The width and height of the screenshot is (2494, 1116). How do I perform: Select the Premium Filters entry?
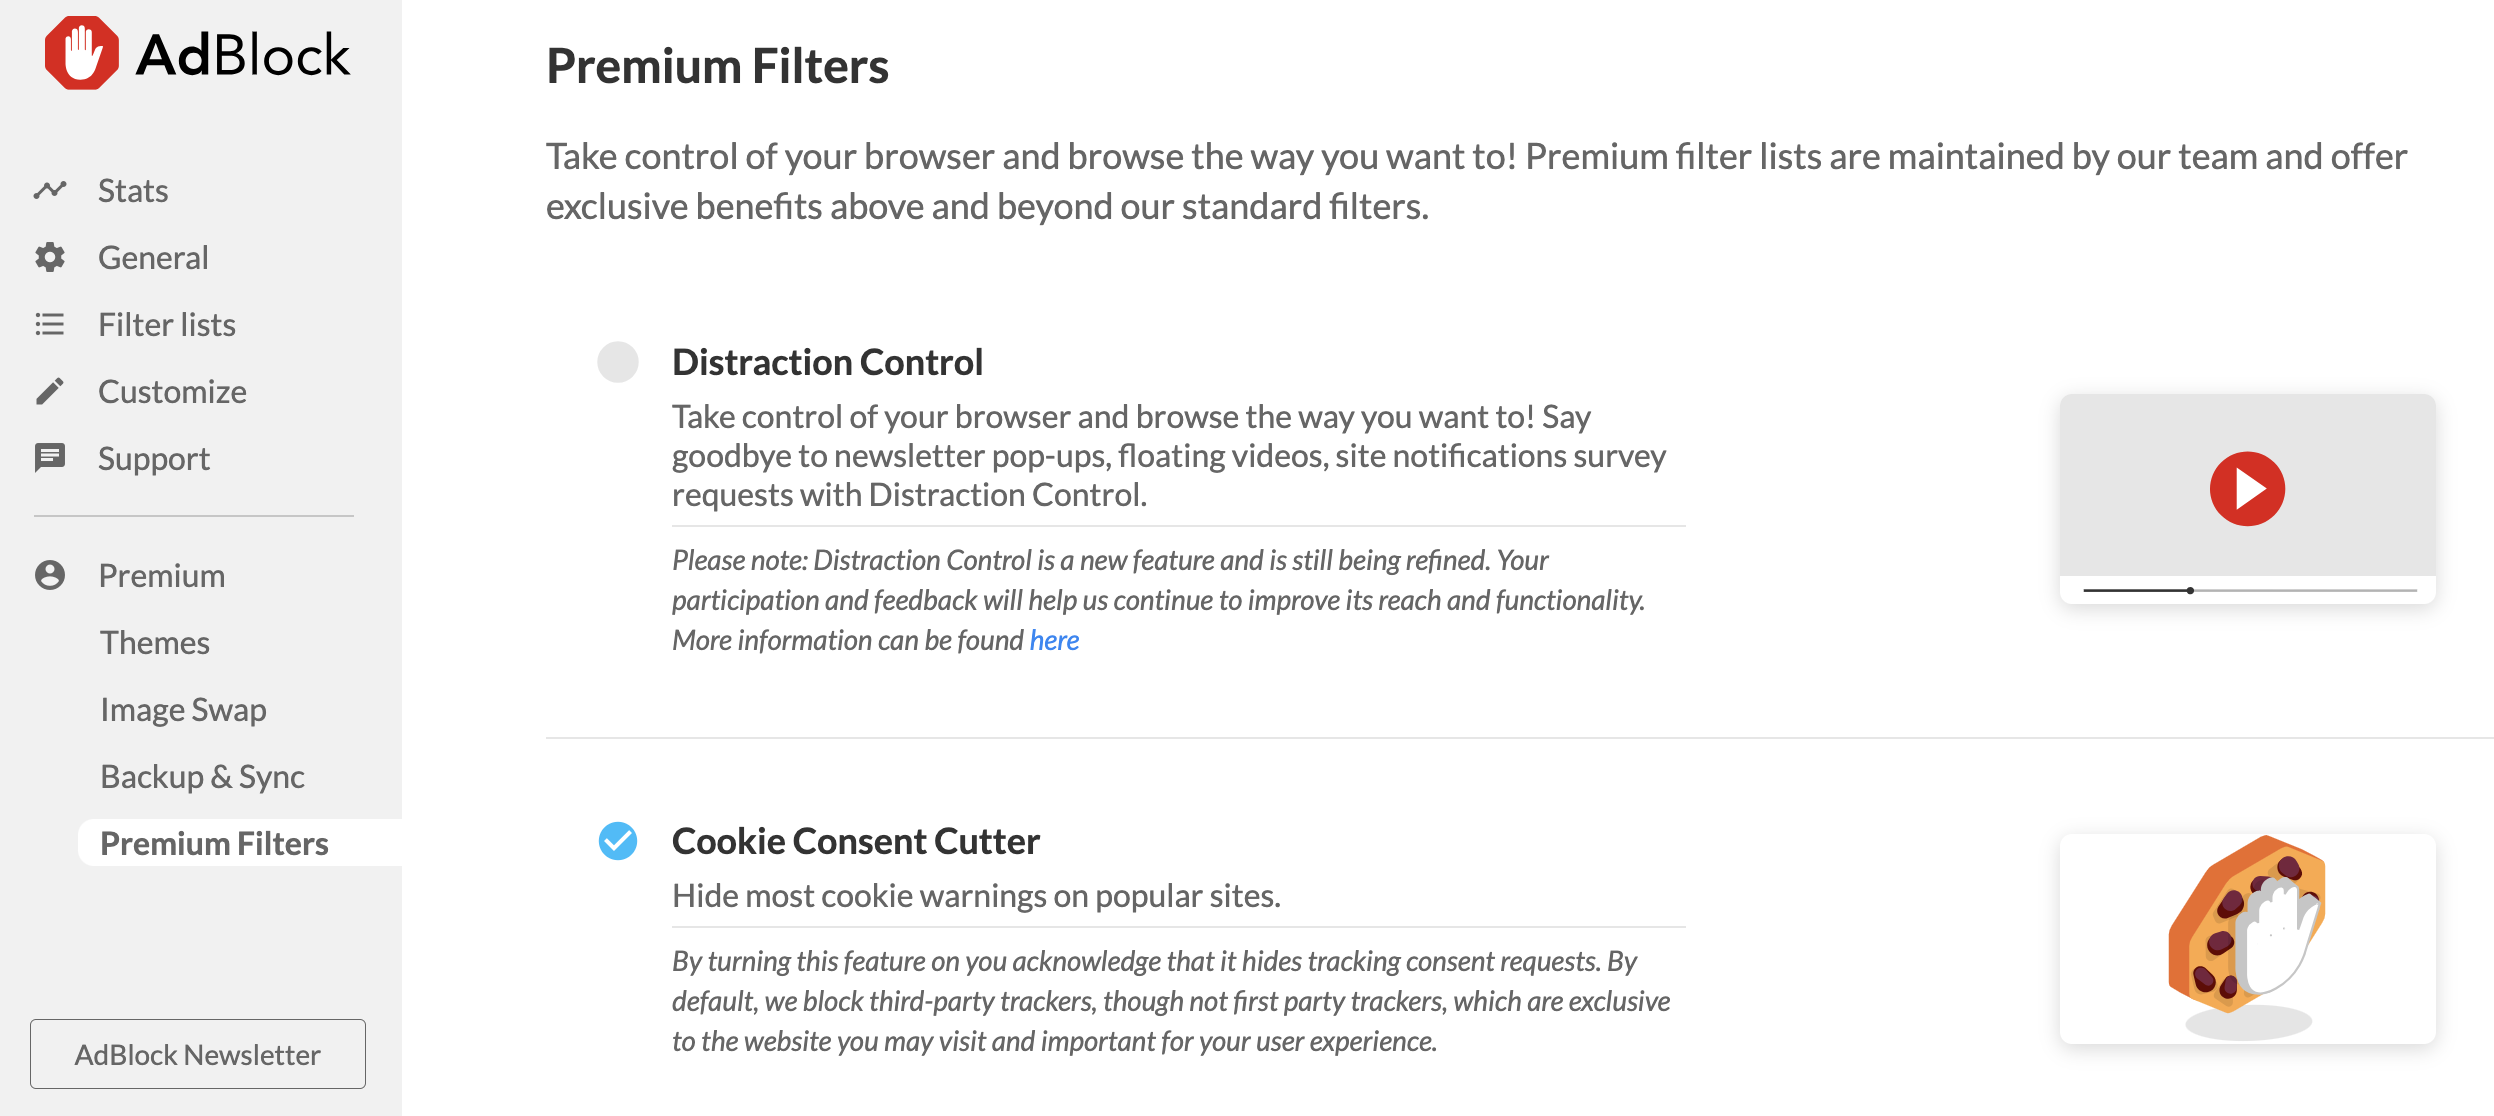(213, 843)
